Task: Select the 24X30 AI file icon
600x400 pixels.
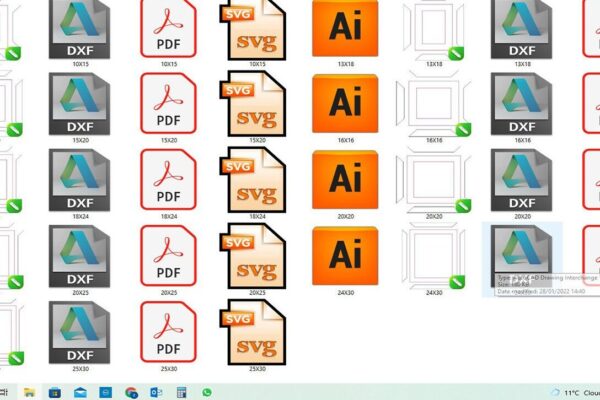Action: click(345, 253)
